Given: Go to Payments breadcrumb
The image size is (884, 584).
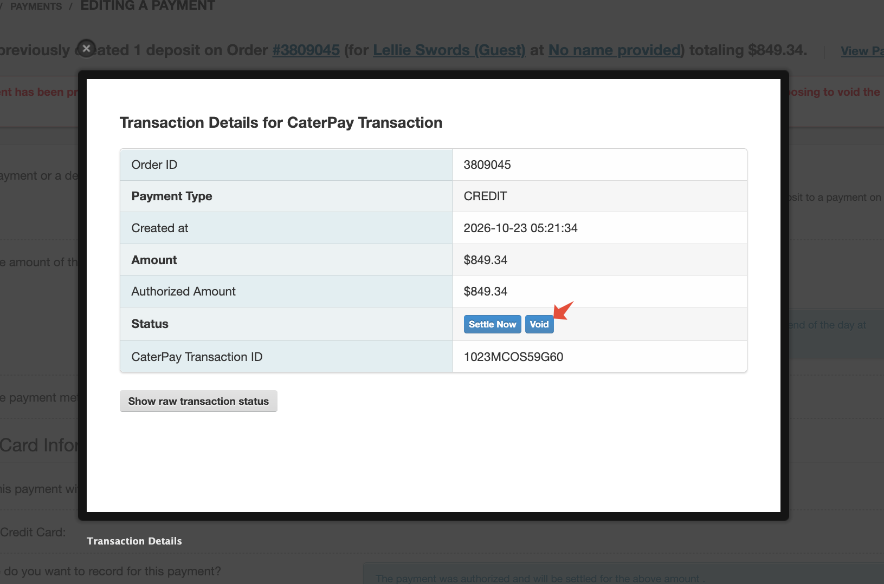Looking at the screenshot, I should point(36,6).
